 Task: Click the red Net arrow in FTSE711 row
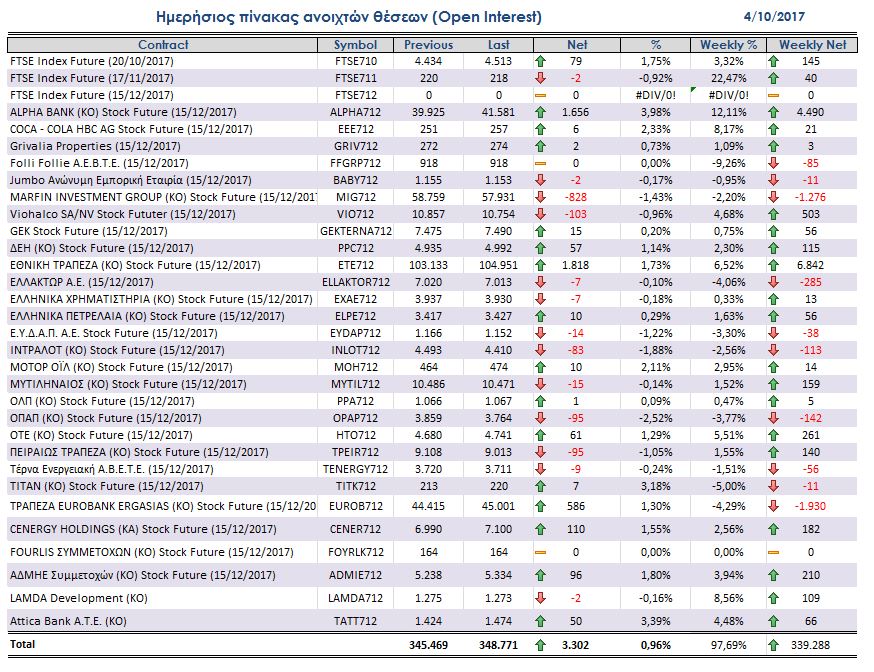[540, 78]
